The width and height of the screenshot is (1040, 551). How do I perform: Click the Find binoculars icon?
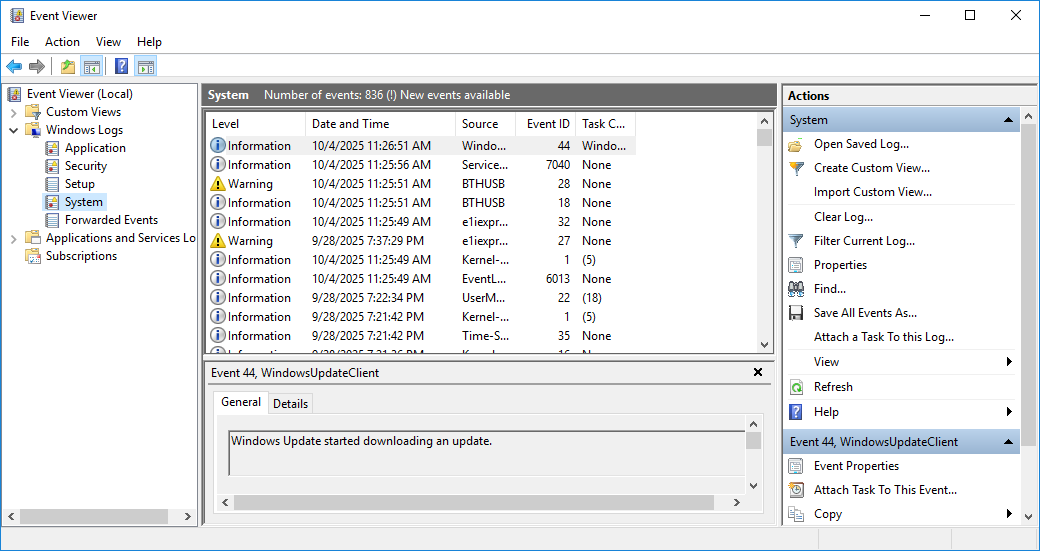point(796,289)
